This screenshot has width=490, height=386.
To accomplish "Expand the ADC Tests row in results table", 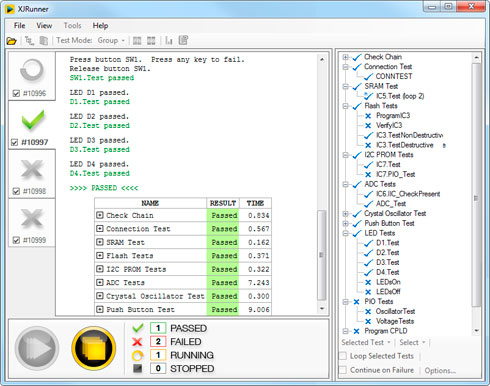I will 100,282.
